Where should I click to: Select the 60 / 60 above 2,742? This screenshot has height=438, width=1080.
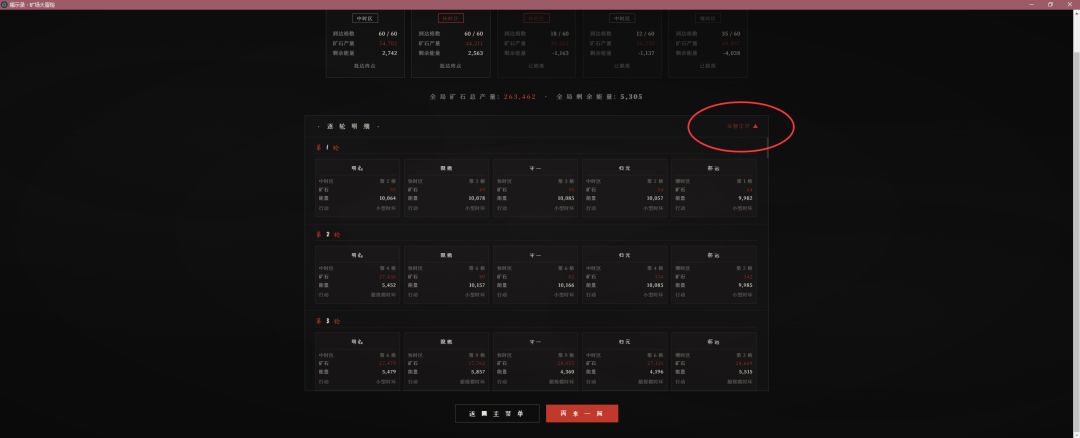(x=388, y=33)
